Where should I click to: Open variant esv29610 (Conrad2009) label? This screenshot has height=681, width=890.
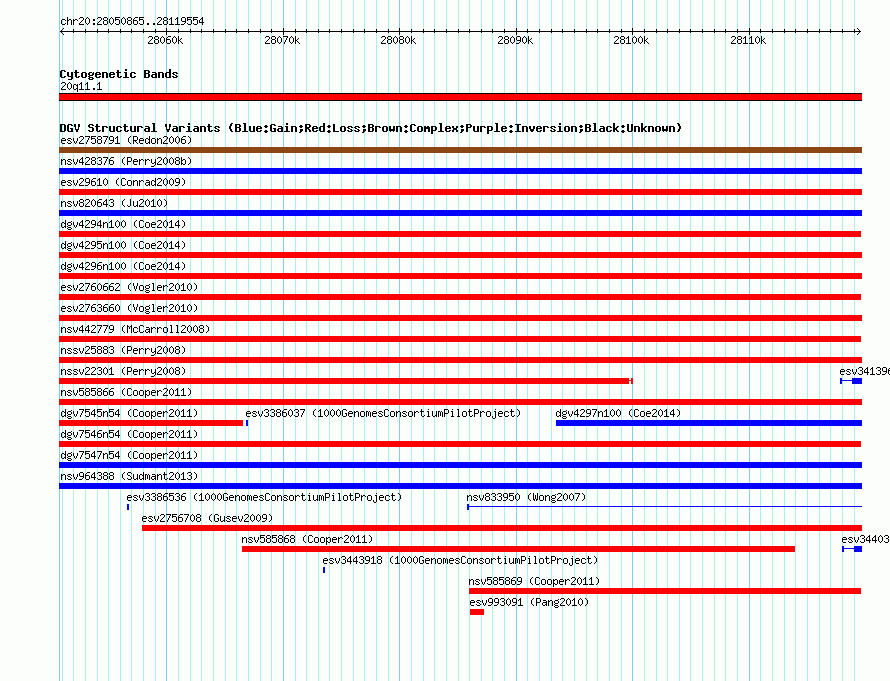(123, 182)
